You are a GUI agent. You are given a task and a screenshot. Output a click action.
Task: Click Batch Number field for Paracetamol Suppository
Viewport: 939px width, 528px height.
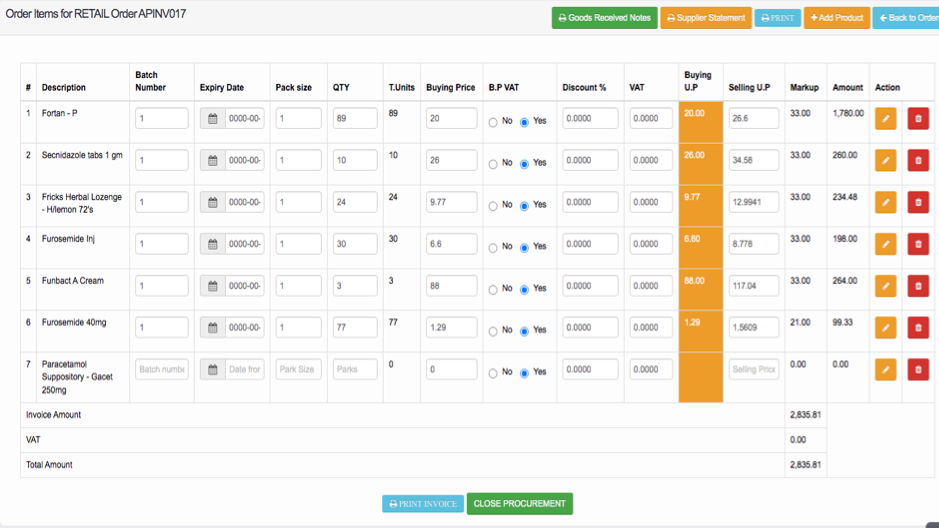[162, 369]
